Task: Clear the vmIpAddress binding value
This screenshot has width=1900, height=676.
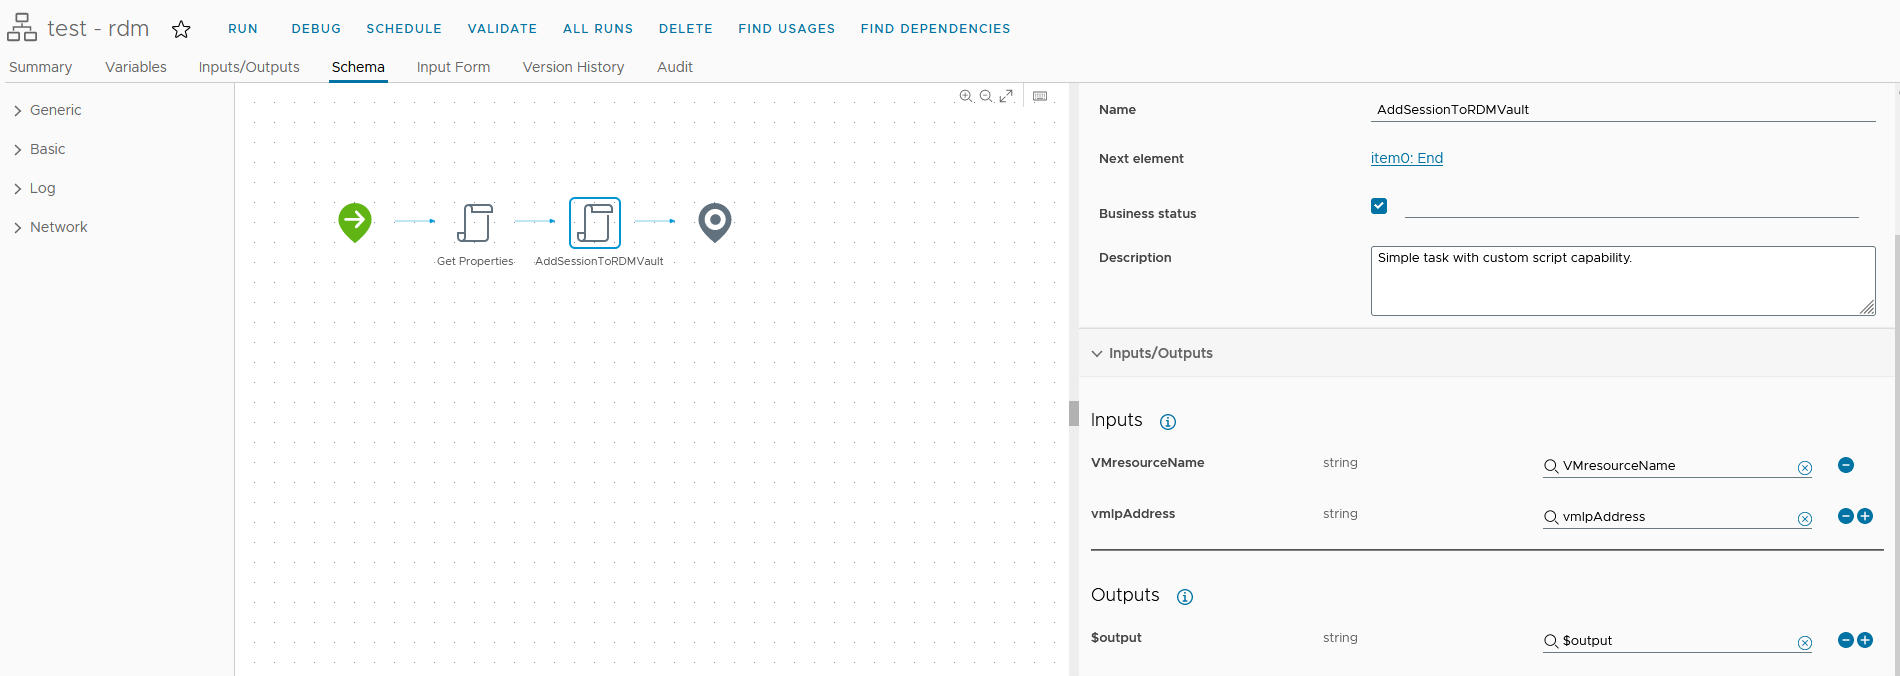Action: point(1805,519)
